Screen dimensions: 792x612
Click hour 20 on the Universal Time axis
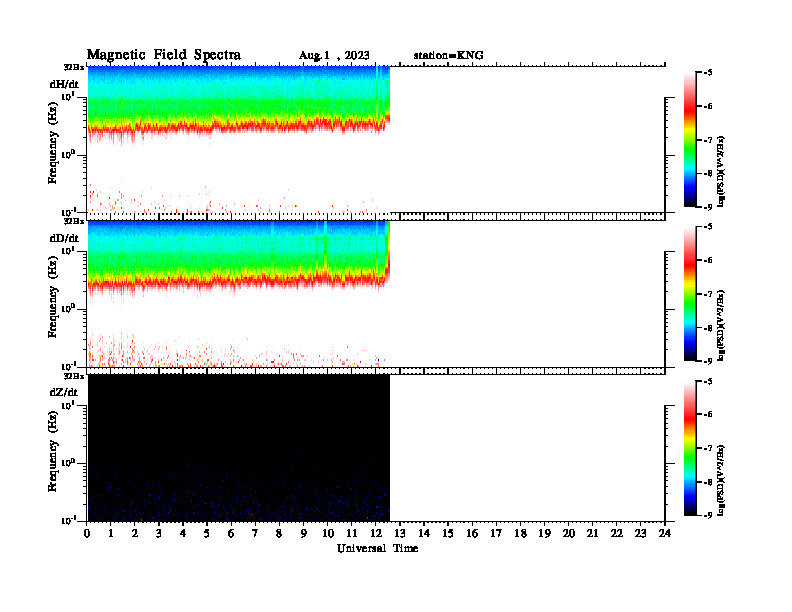569,533
